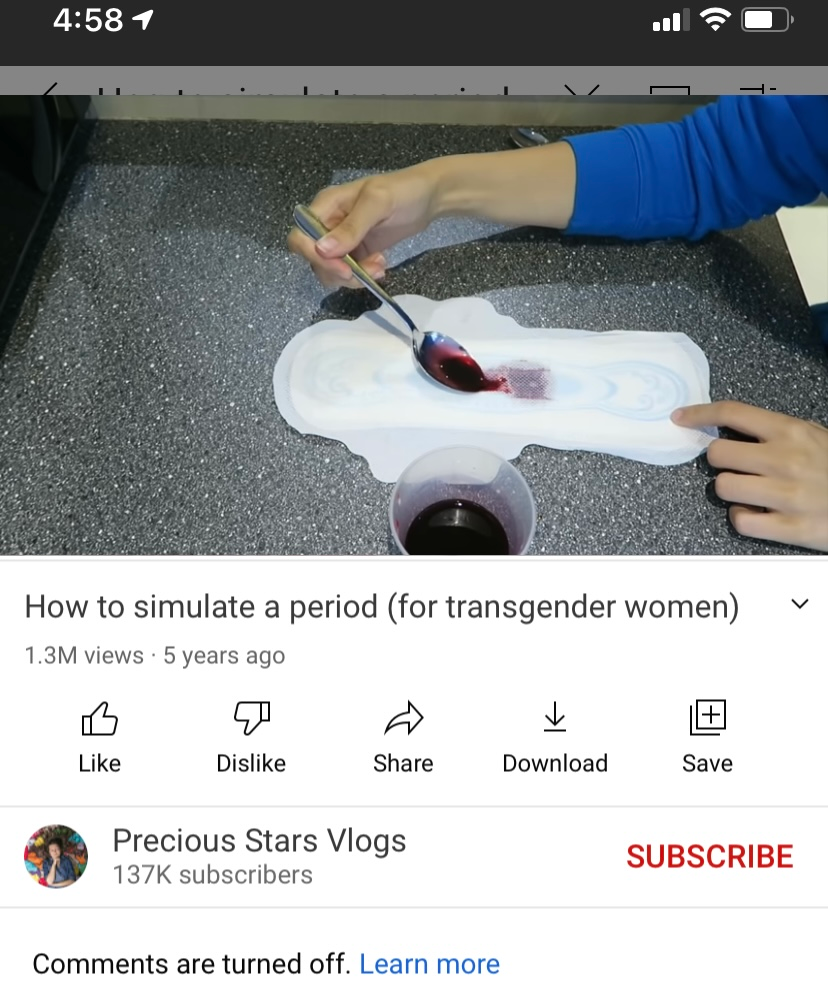Open the Precious Stars Vlogs channel name

(259, 840)
